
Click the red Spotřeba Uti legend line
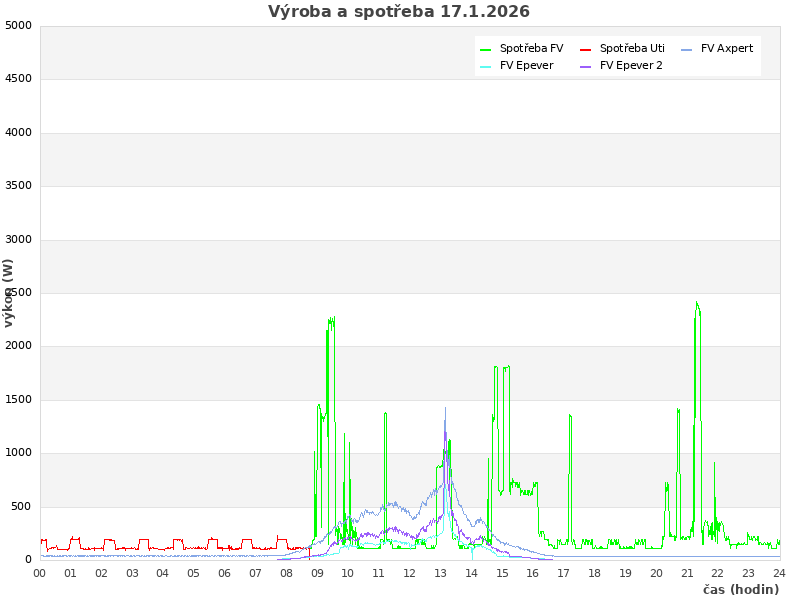(586, 49)
